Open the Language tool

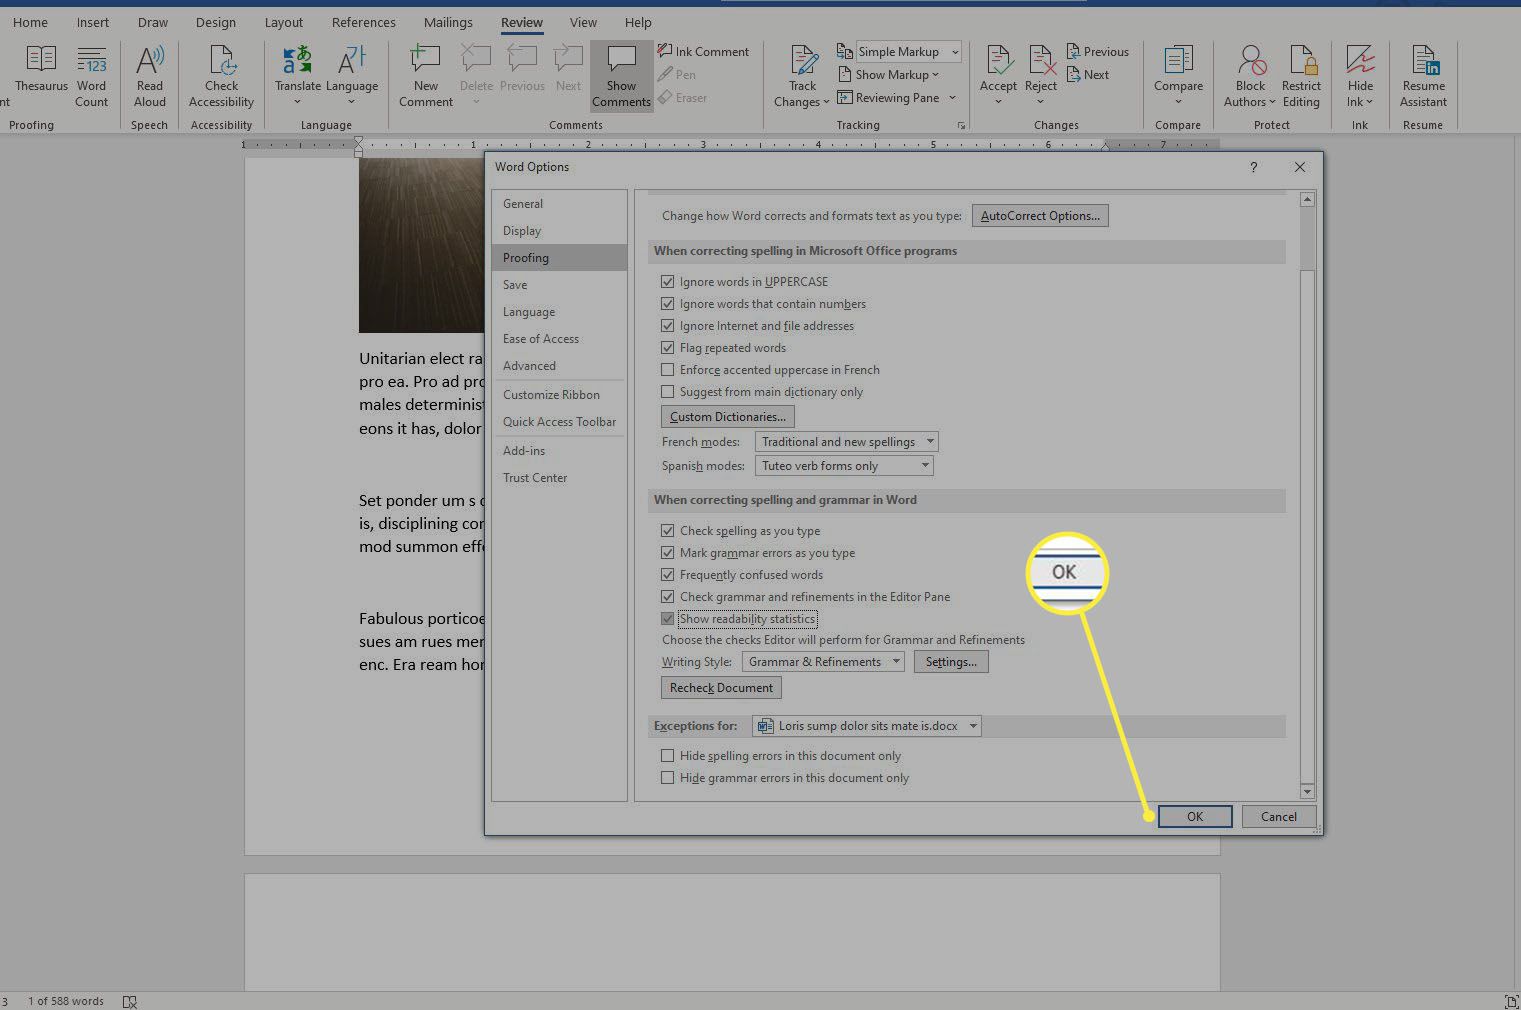pos(352,75)
